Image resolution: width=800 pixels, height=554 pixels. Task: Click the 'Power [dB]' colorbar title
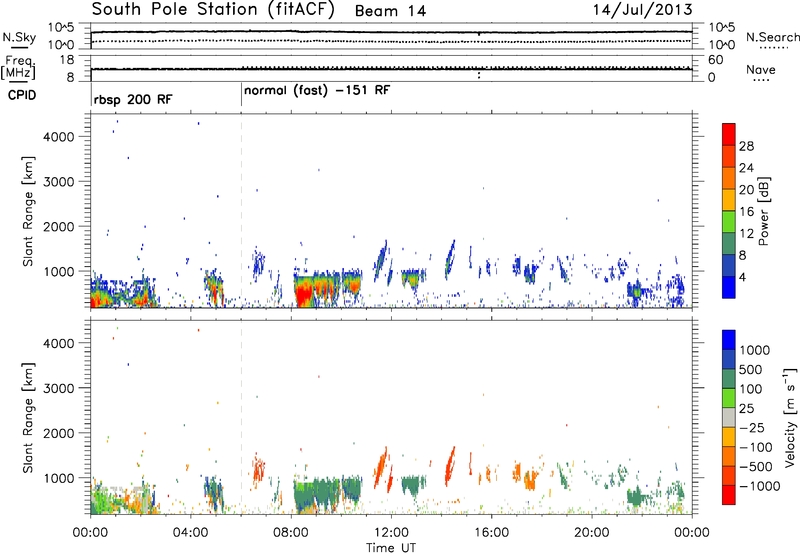click(764, 211)
